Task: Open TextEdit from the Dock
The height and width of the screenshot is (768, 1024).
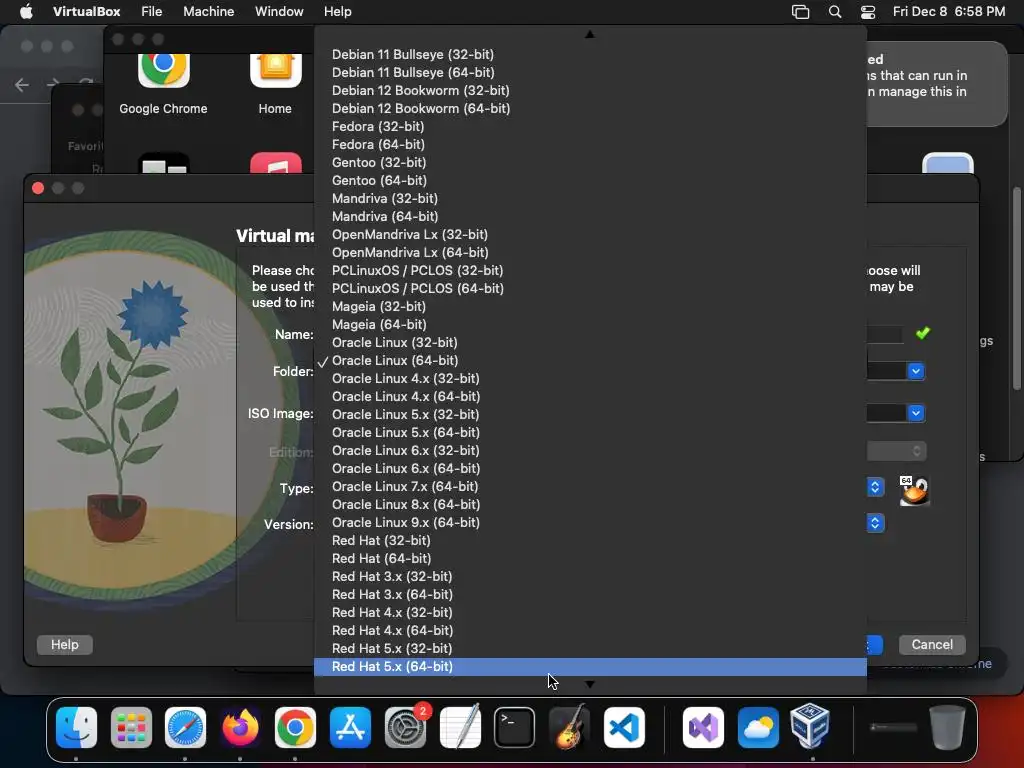Action: [x=460, y=727]
